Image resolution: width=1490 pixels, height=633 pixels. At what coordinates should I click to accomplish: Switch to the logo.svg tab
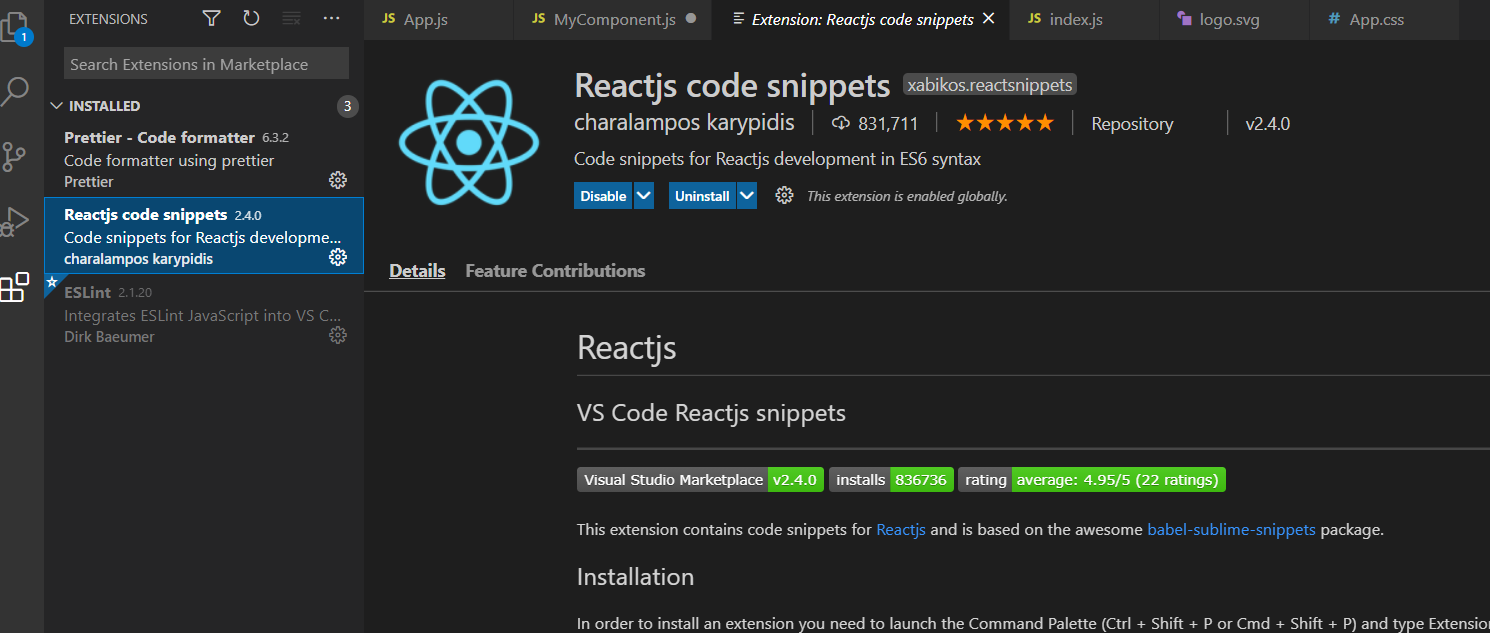(x=1234, y=20)
